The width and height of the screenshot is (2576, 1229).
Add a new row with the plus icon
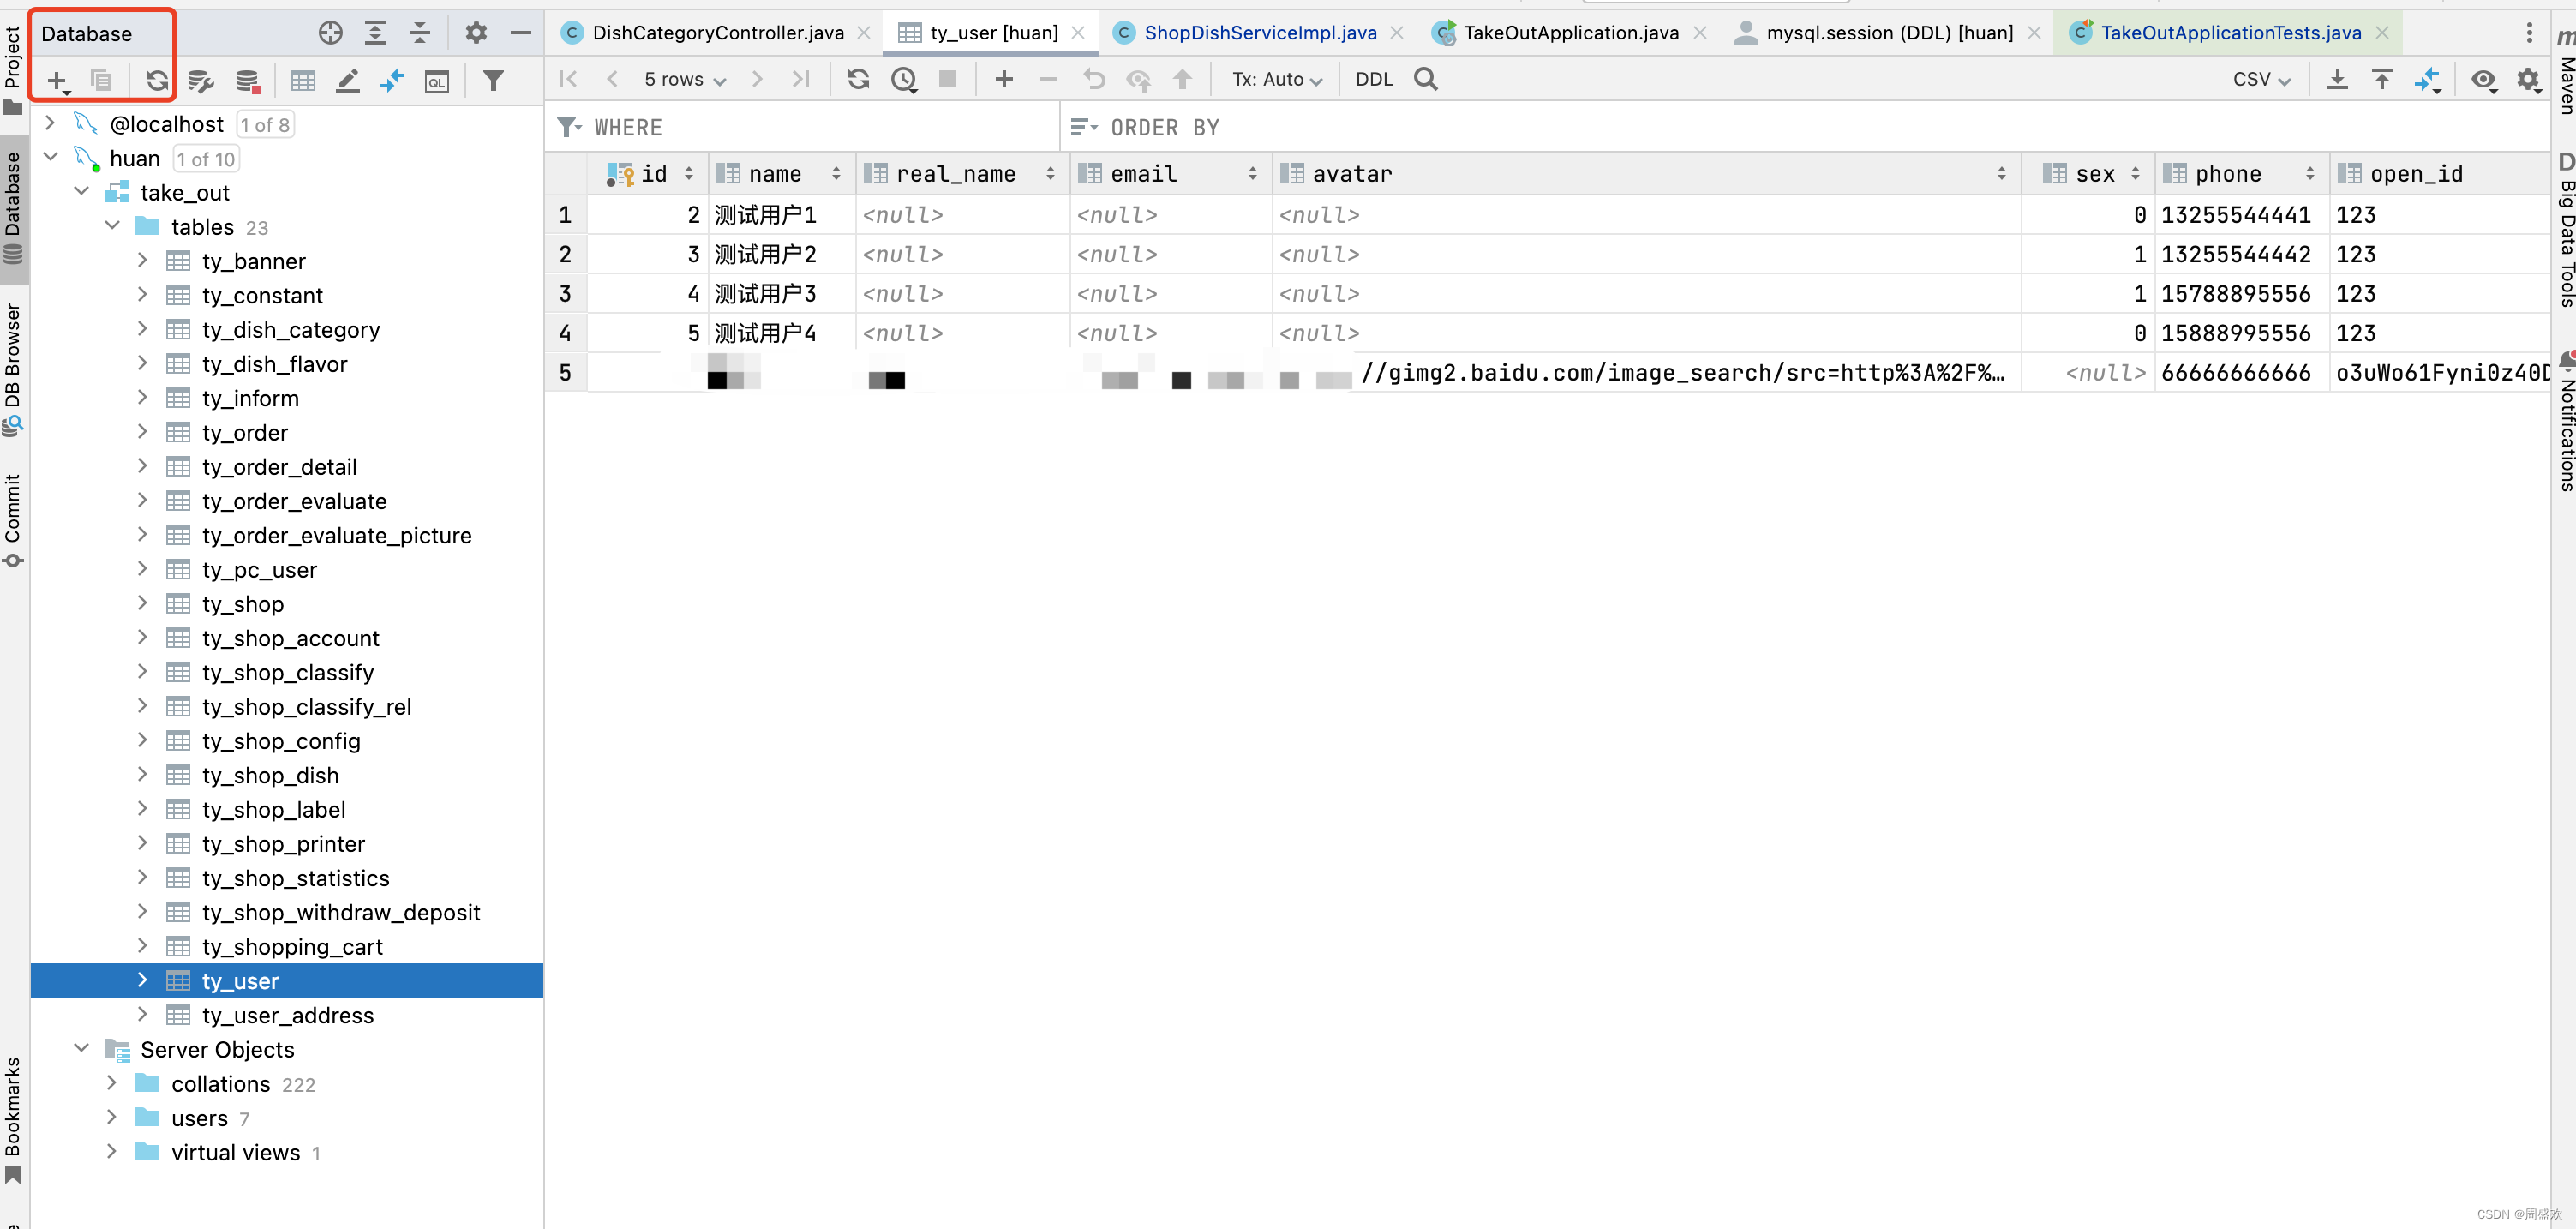pos(1003,79)
